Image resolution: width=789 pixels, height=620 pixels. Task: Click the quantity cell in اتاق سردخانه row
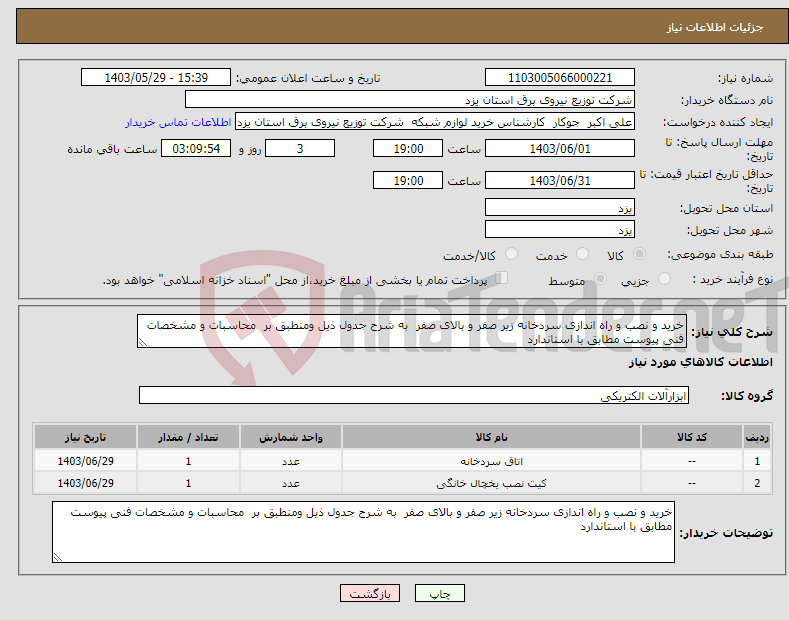point(188,461)
